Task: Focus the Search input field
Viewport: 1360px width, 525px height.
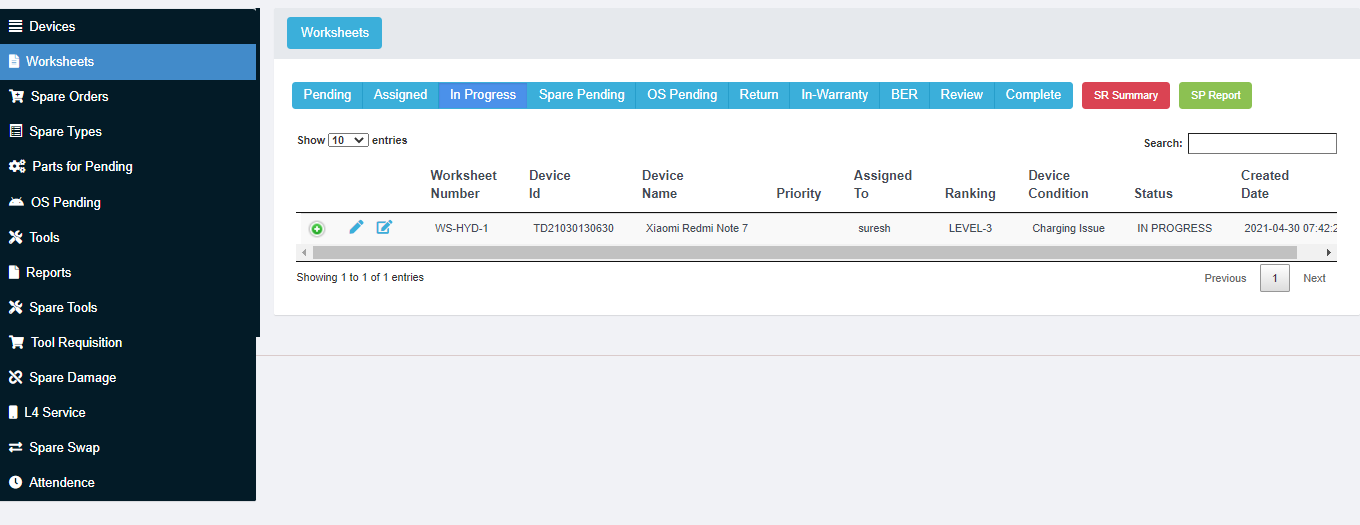Action: click(x=1262, y=144)
